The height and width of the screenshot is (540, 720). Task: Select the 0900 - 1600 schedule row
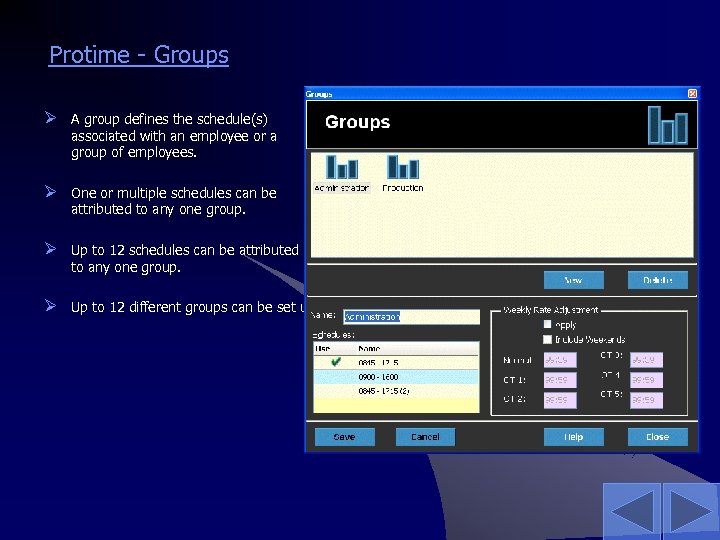pos(396,377)
